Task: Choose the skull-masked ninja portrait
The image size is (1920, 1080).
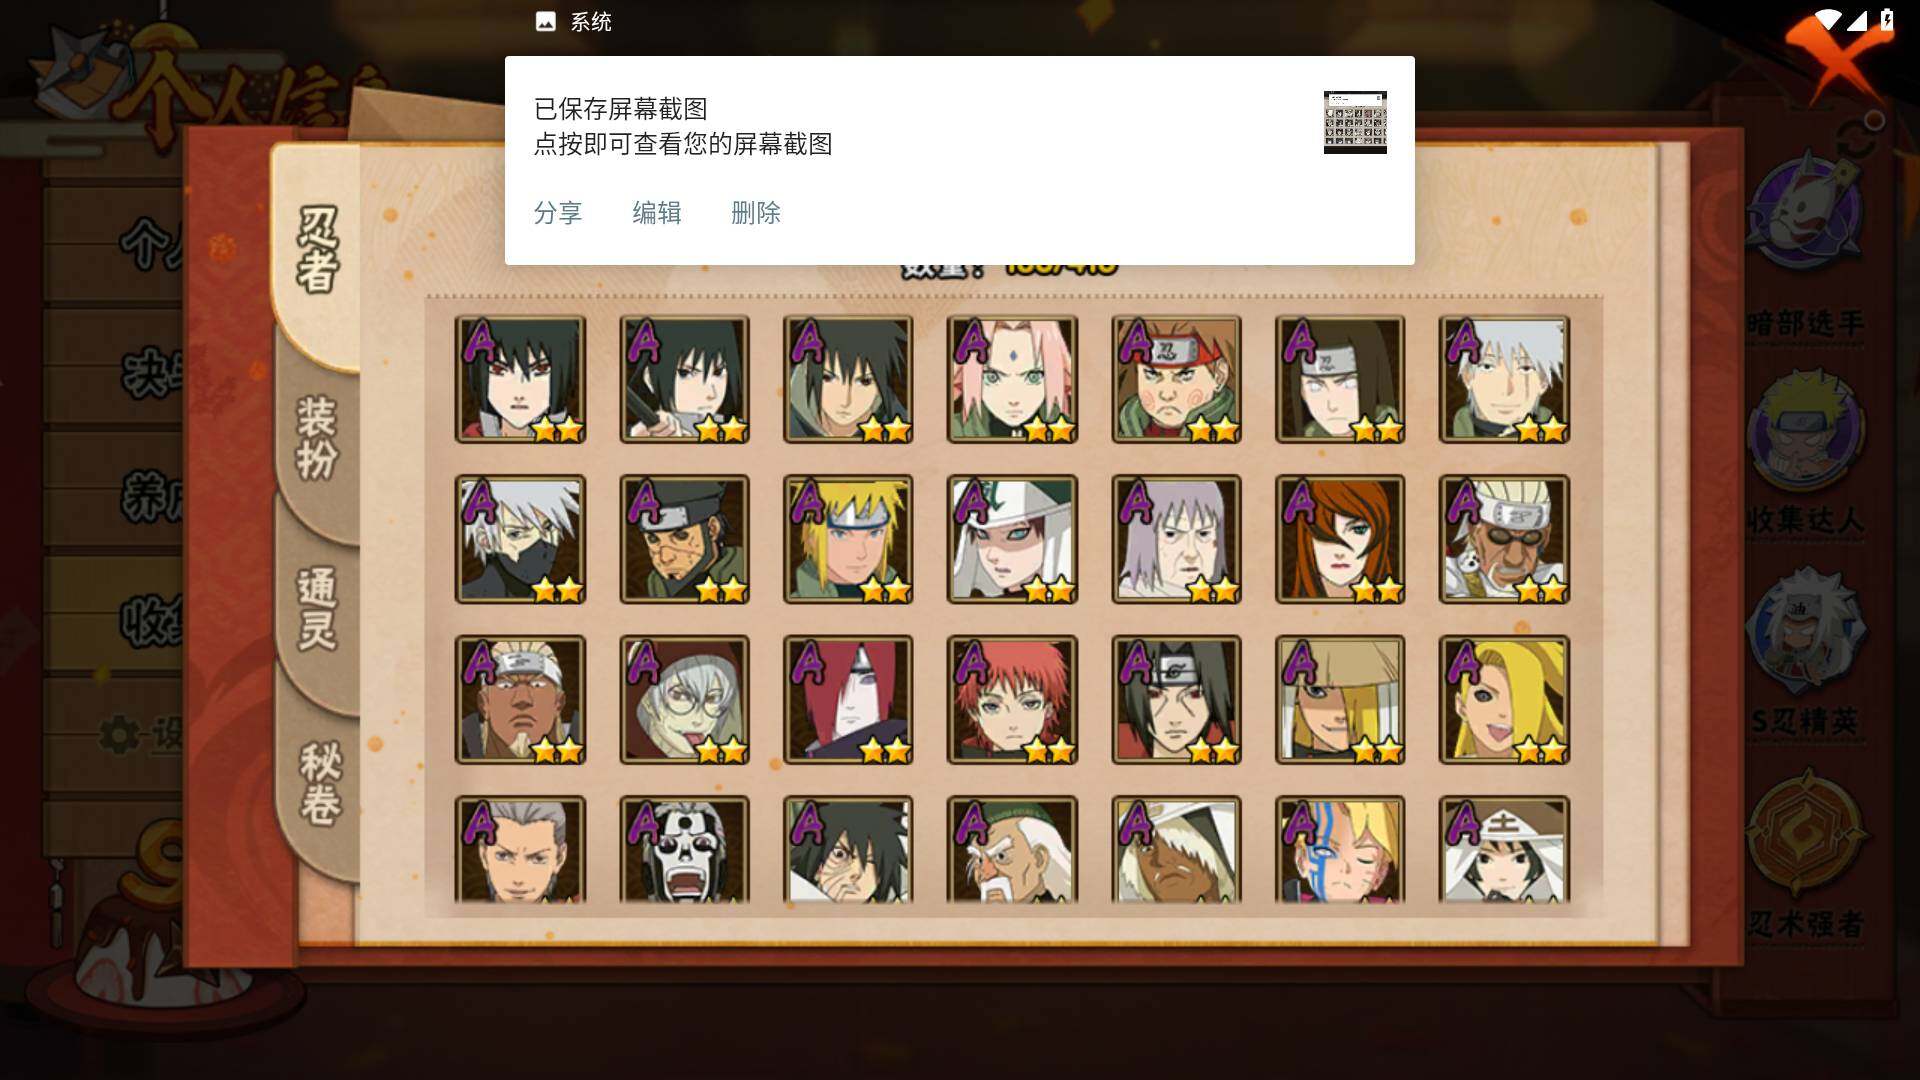Action: pos(684,849)
